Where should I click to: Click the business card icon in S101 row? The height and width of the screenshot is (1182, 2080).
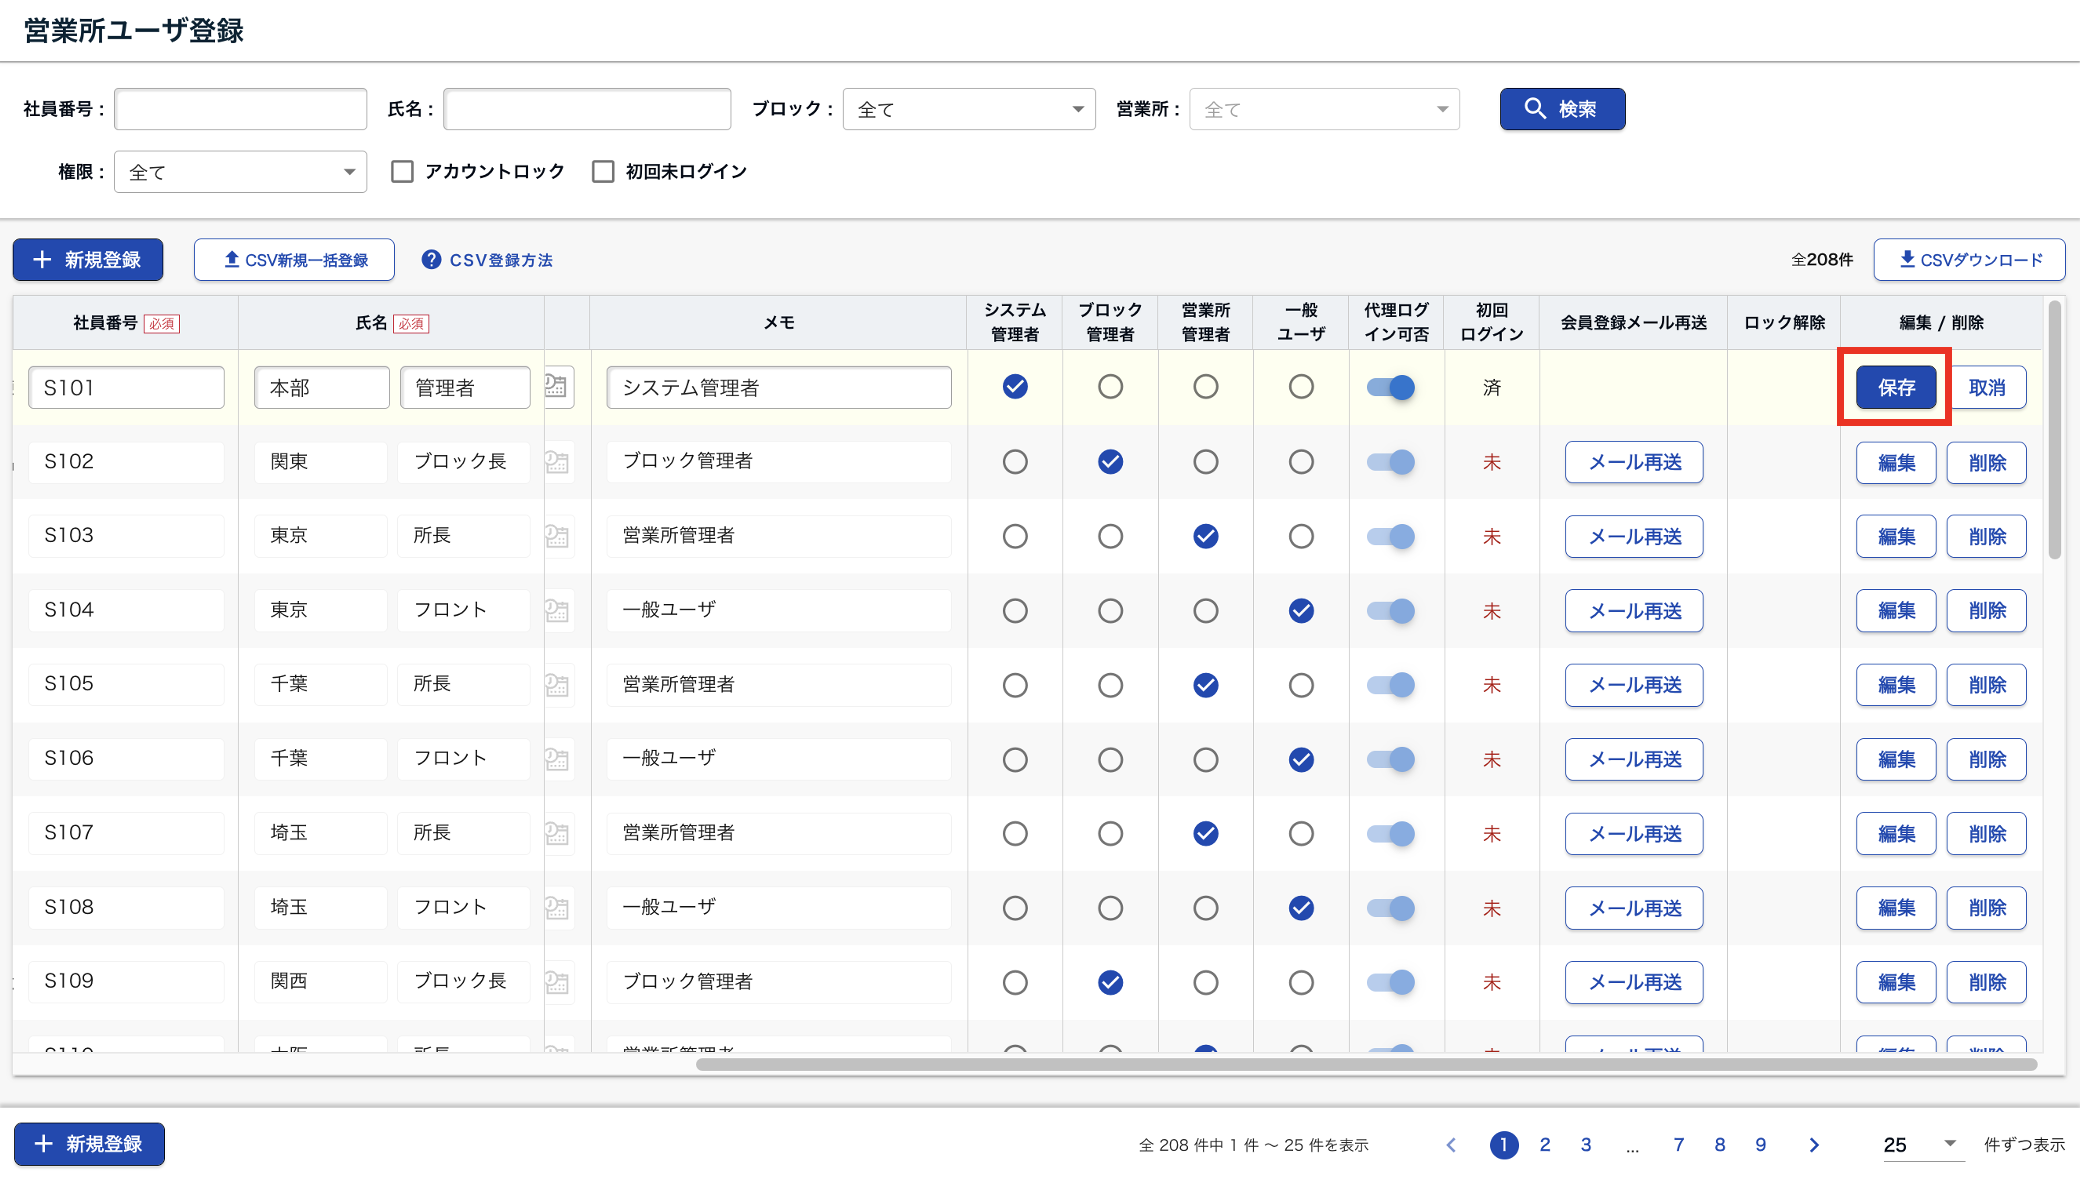[x=557, y=387]
